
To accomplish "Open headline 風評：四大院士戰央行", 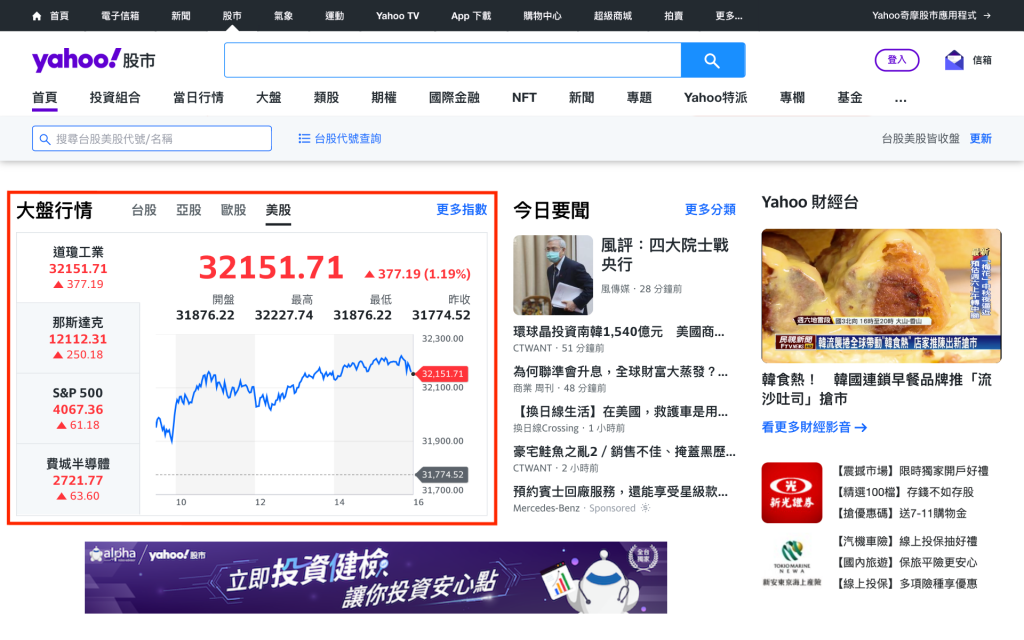I will (664, 255).
